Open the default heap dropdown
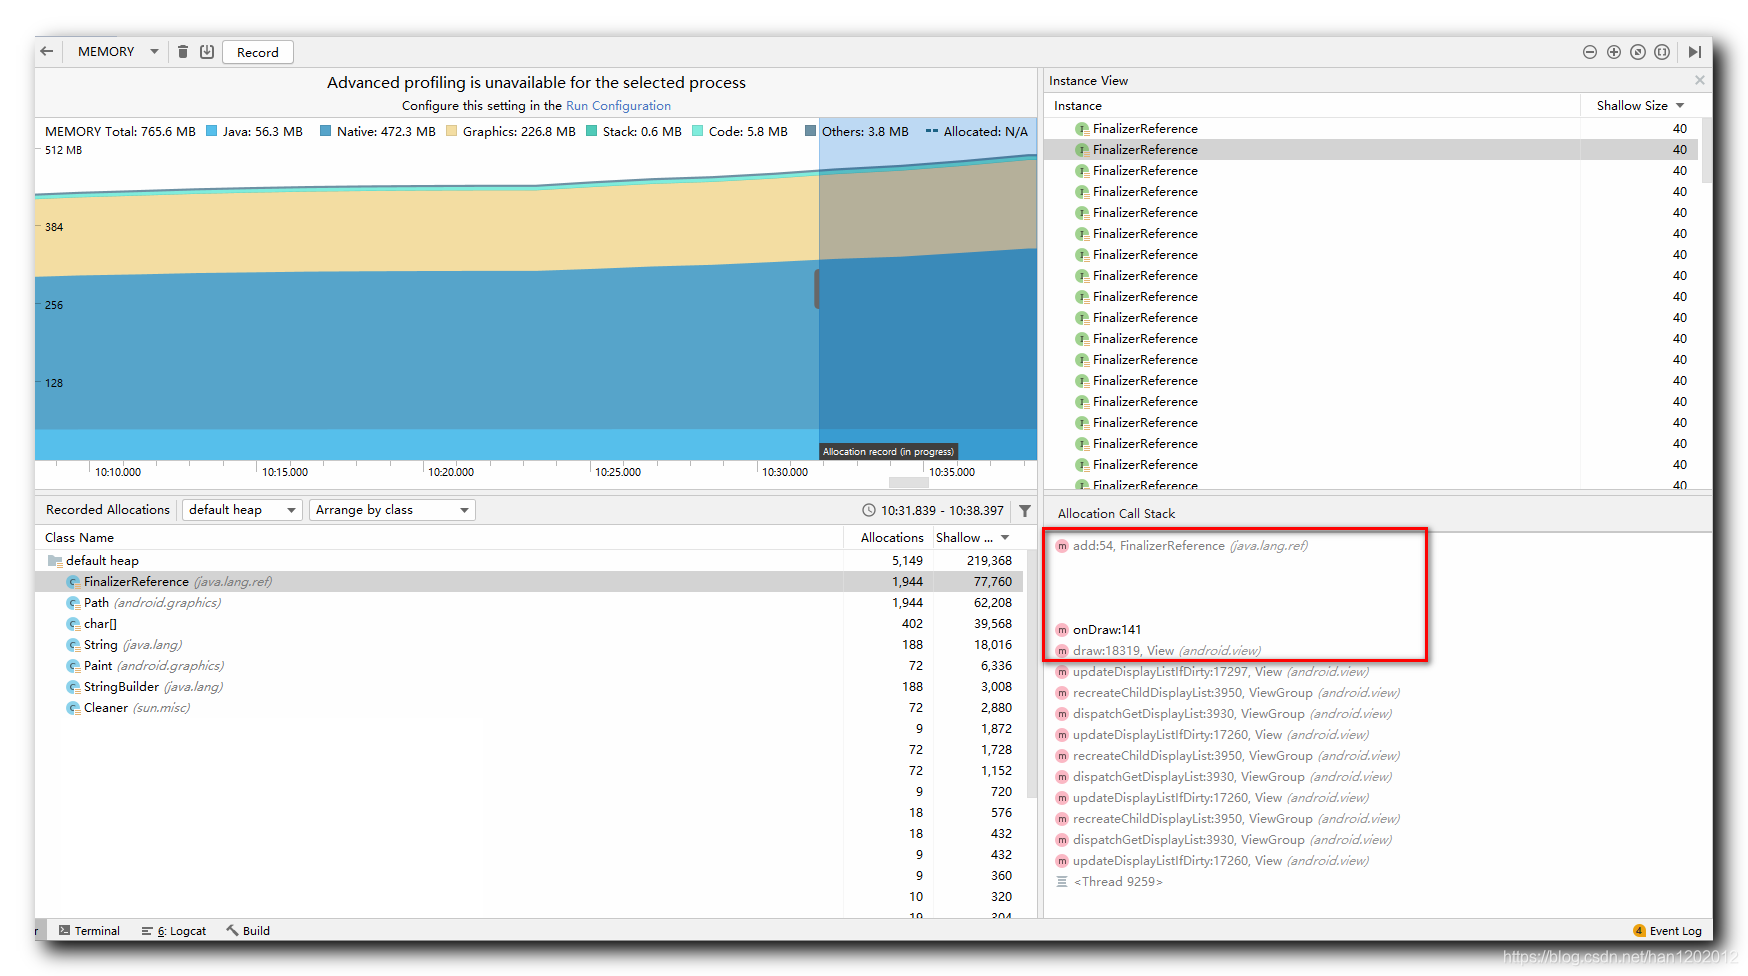1748x976 pixels. [x=241, y=510]
